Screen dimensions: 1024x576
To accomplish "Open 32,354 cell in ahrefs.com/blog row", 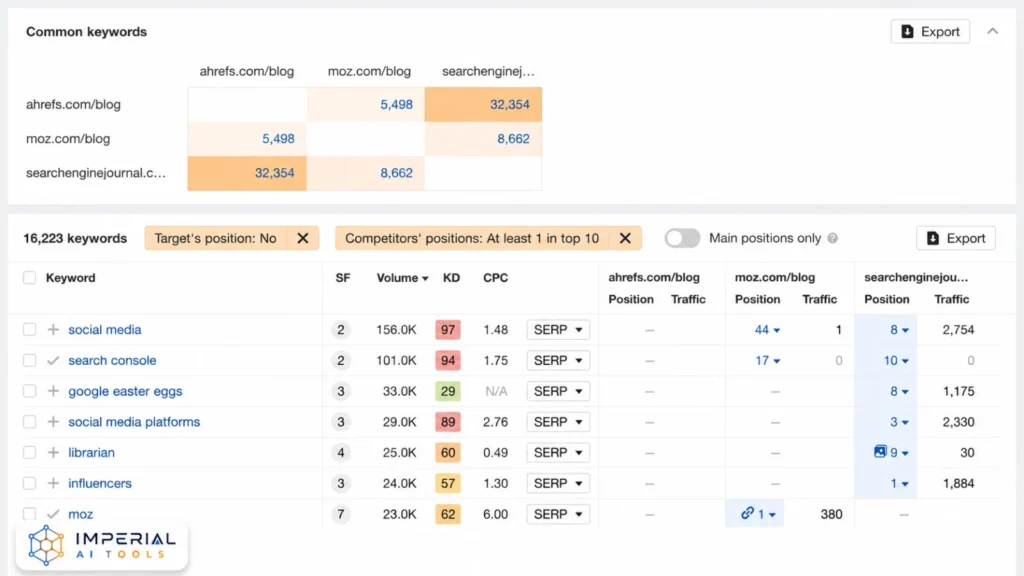I will tap(483, 104).
